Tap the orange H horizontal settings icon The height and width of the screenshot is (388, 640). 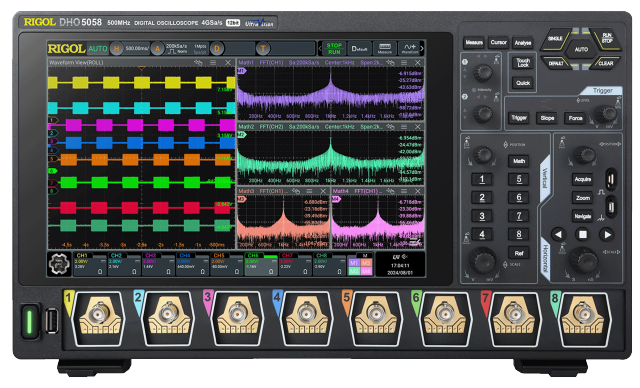point(116,49)
